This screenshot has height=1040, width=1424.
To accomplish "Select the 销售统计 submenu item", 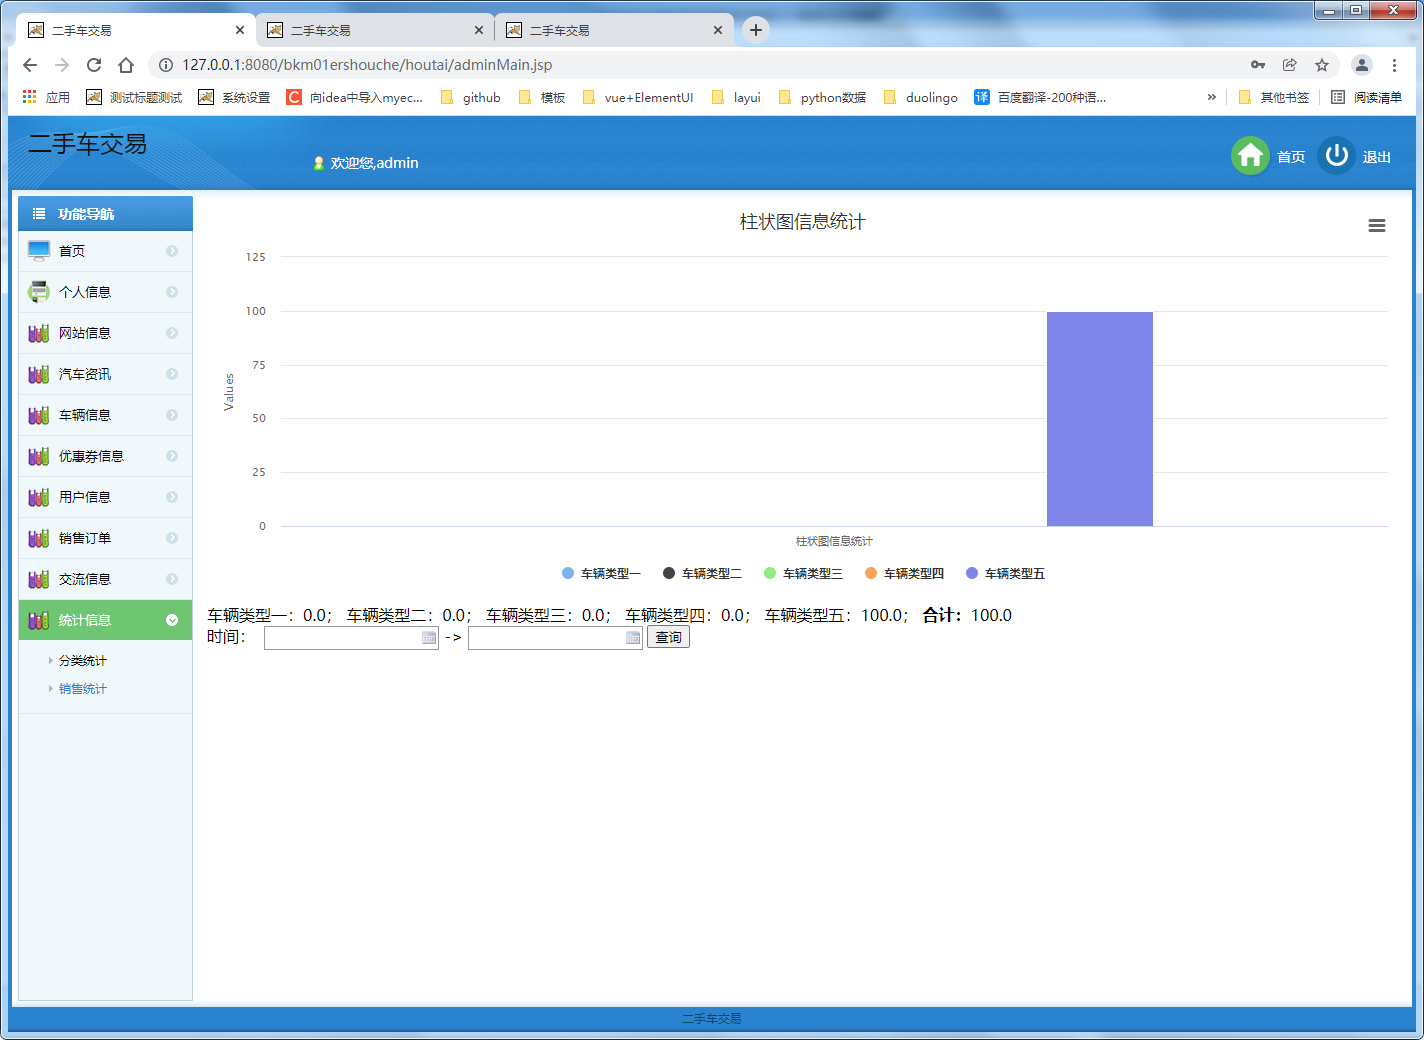I will (x=82, y=689).
